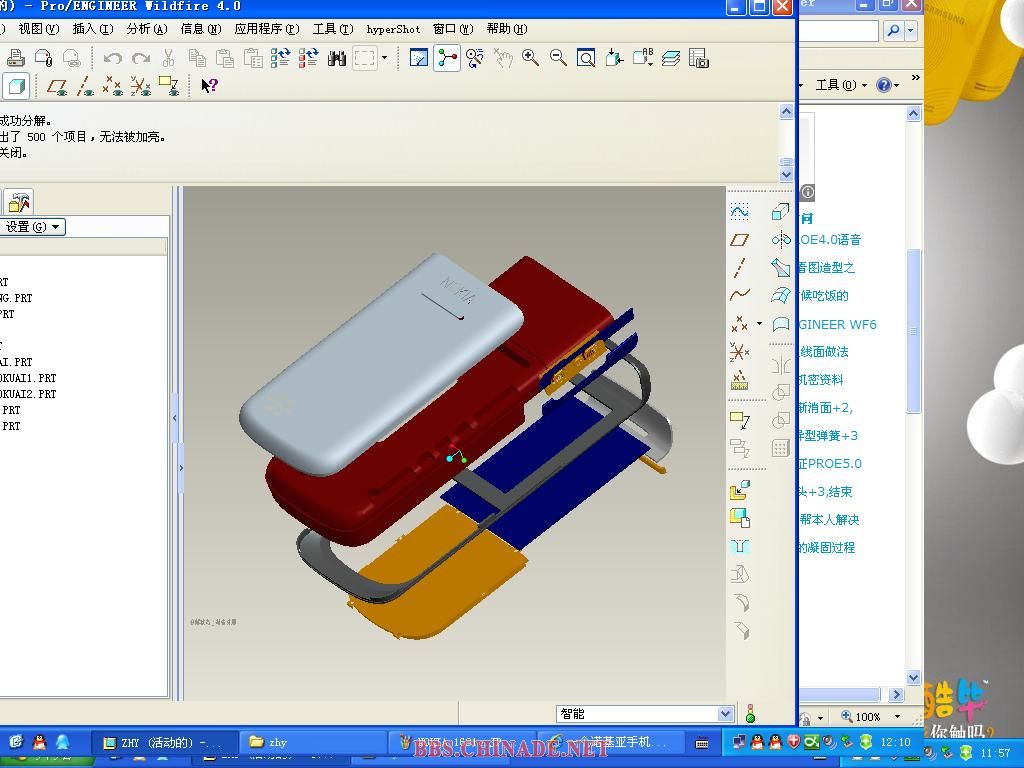This screenshot has height=768, width=1024.
Task: Toggle coordinate systems display
Action: [140, 86]
